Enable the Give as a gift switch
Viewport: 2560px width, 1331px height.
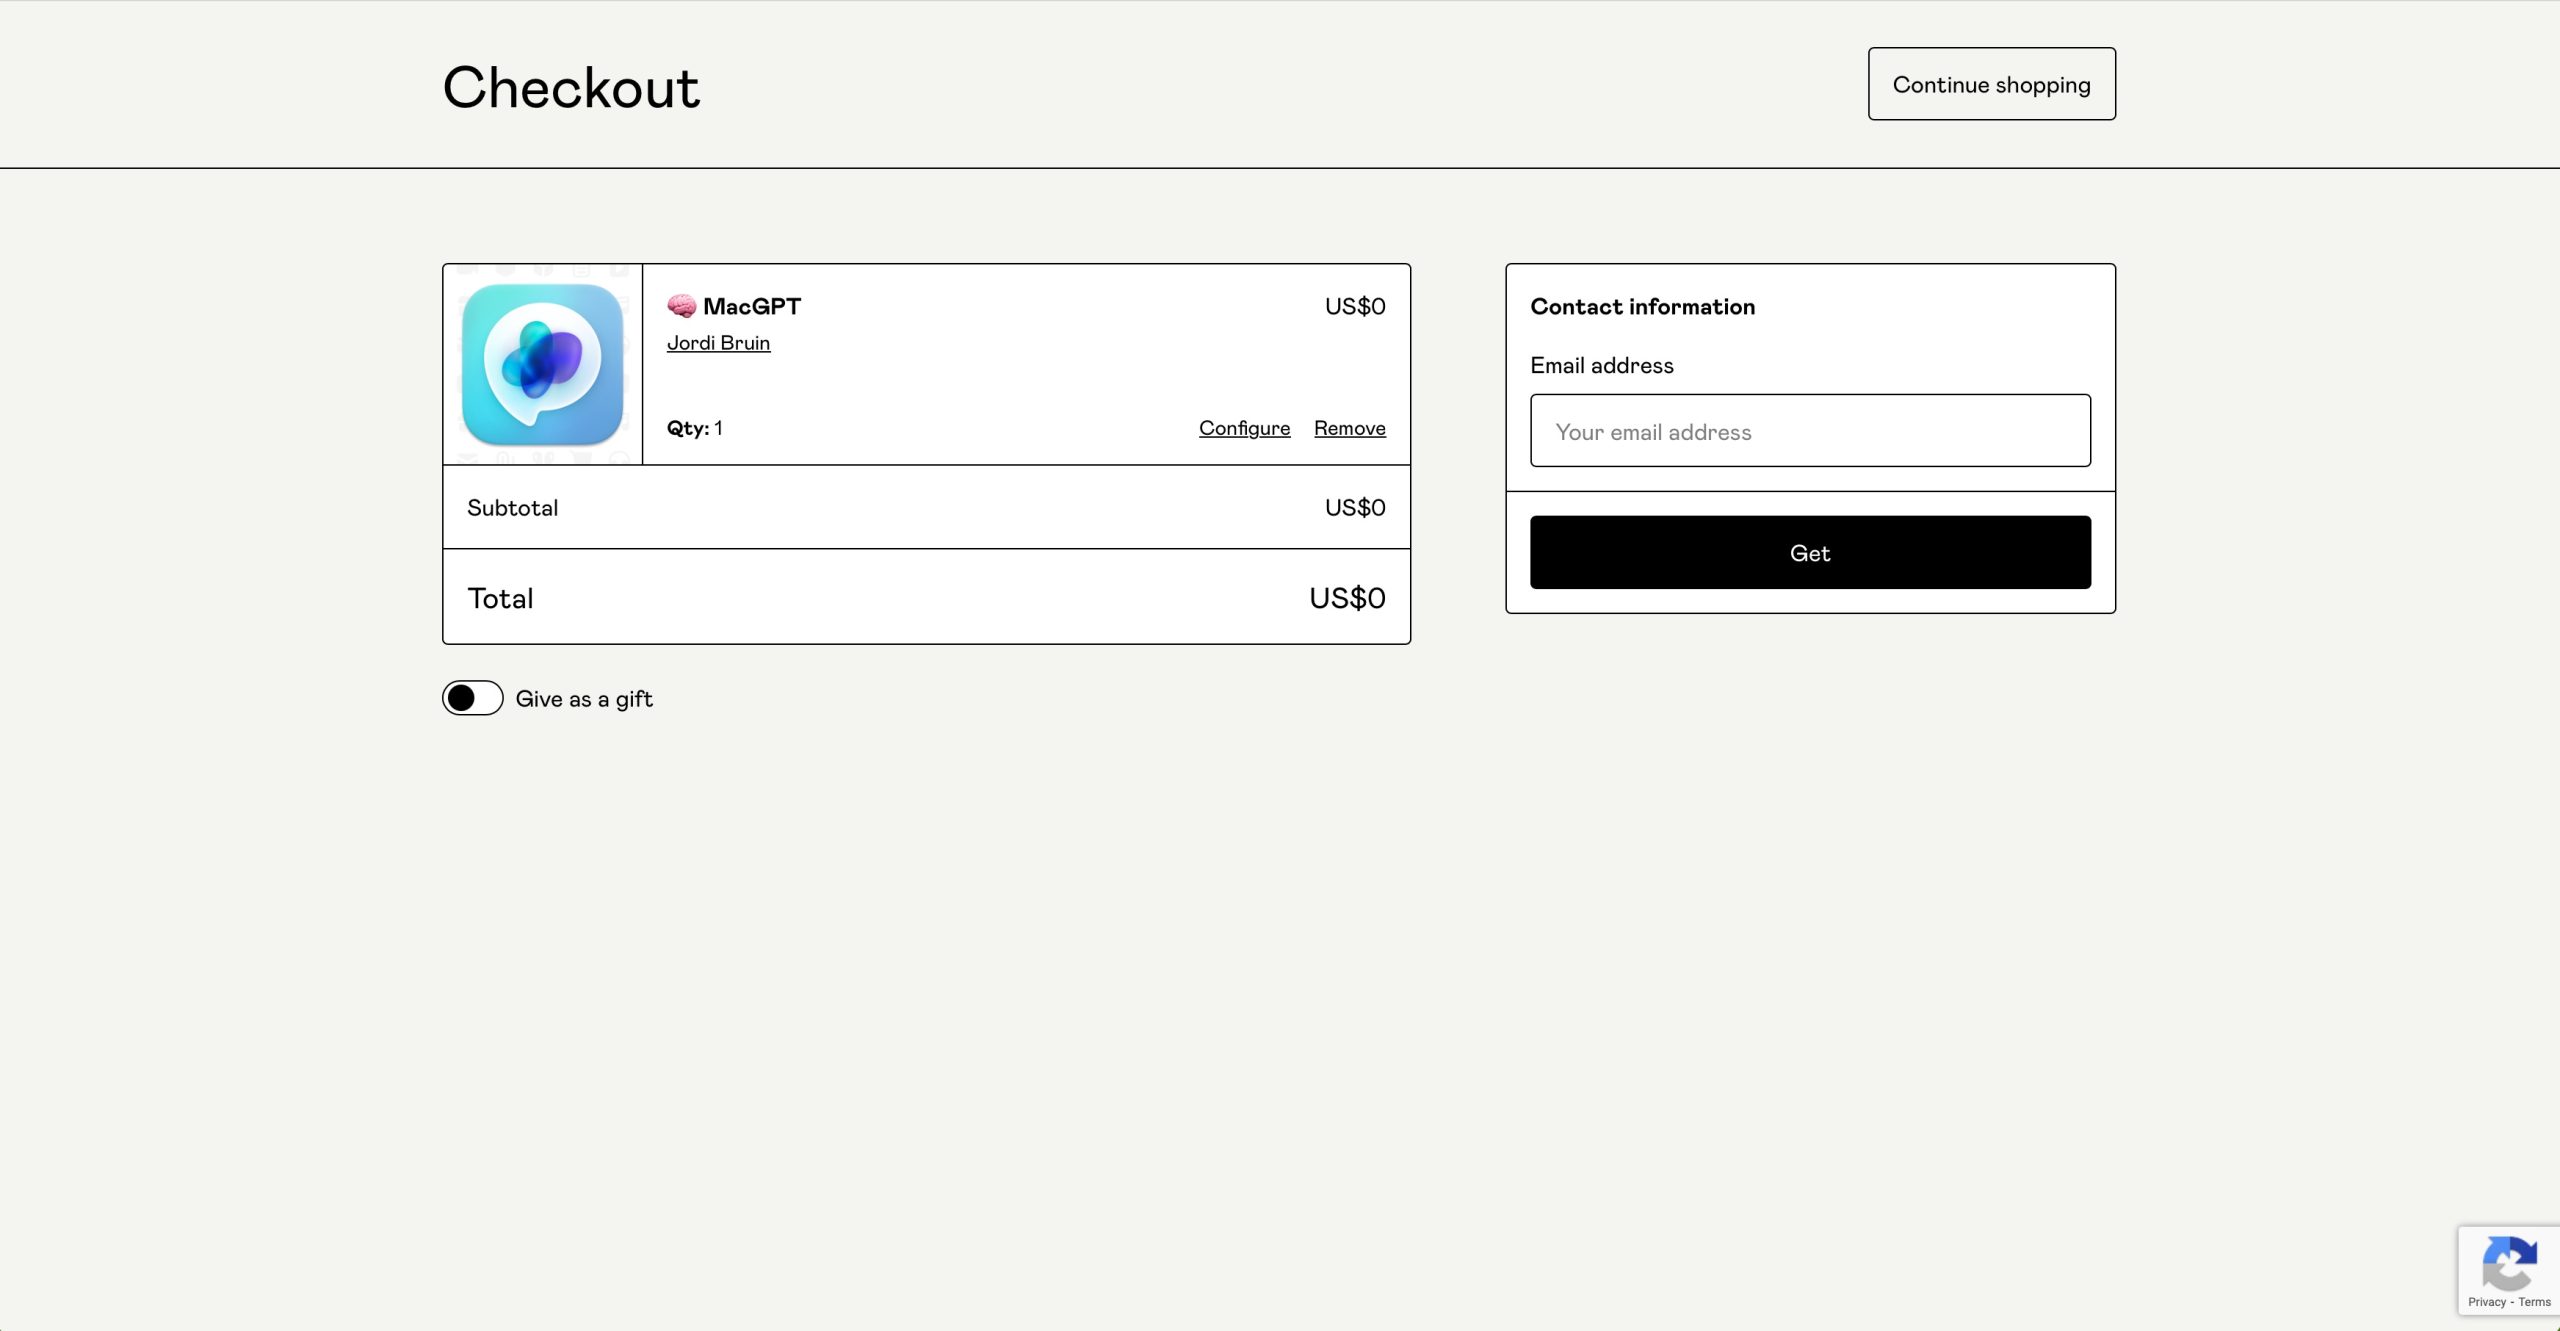click(x=472, y=698)
